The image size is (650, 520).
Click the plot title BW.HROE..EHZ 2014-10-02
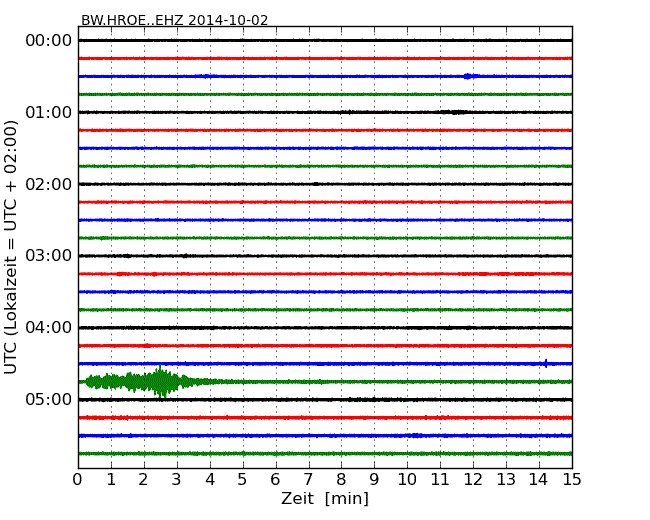pyautogui.click(x=175, y=20)
